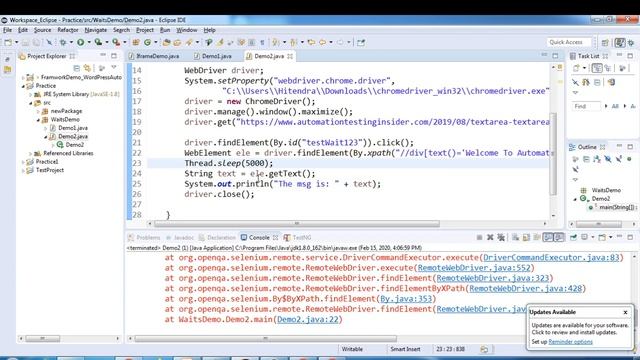The height and width of the screenshot is (360, 640).
Task: Click the Terminate icon in the Console toolbar
Action: pyautogui.click(x=479, y=237)
